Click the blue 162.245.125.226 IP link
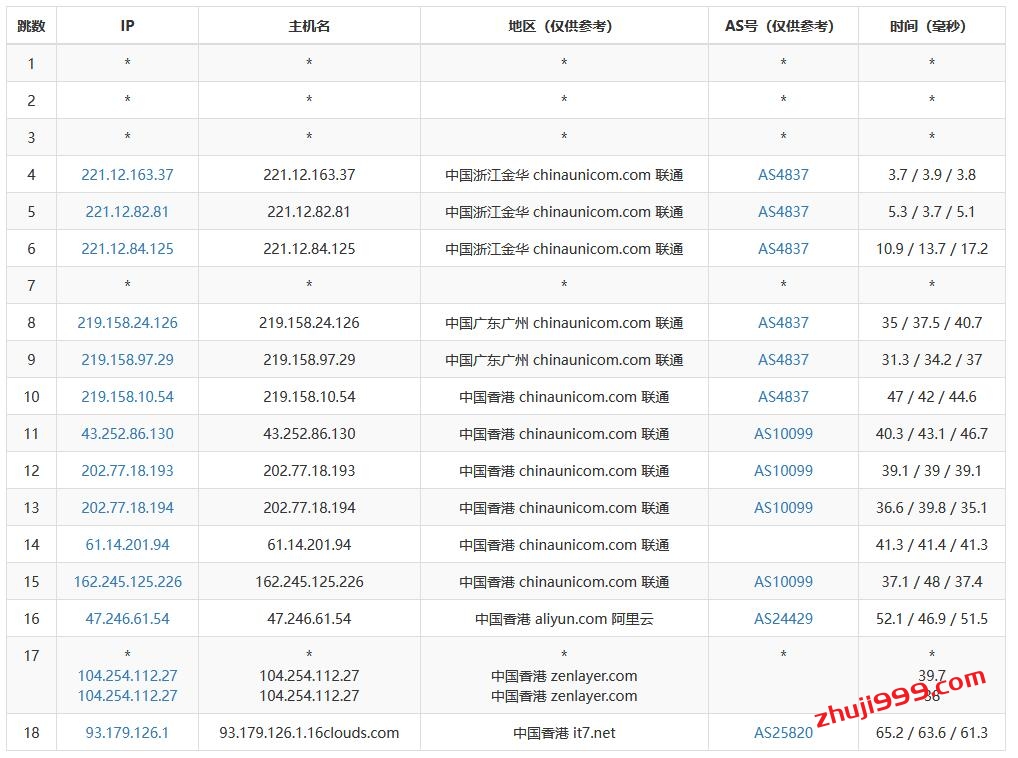Screen dimensions: 1018x758 pyautogui.click(x=127, y=582)
